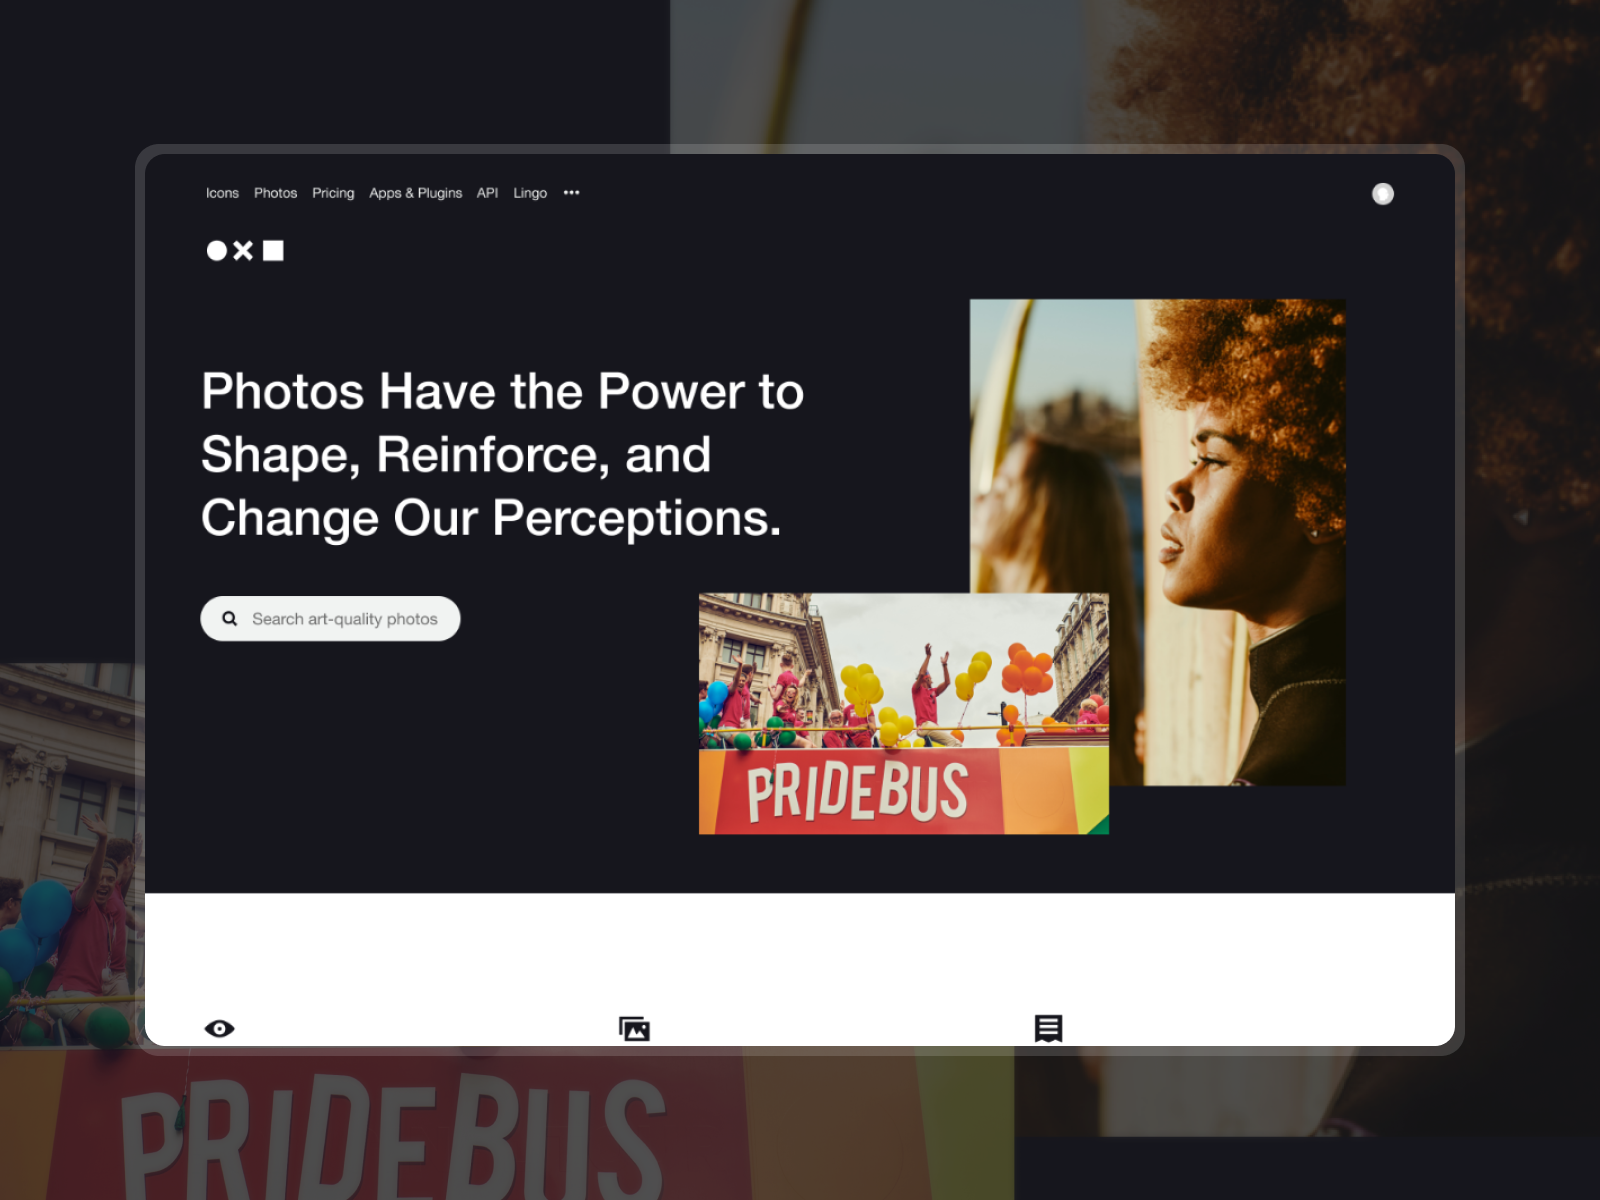This screenshot has width=1600, height=1200.
Task: Open the API nav link
Action: click(487, 193)
